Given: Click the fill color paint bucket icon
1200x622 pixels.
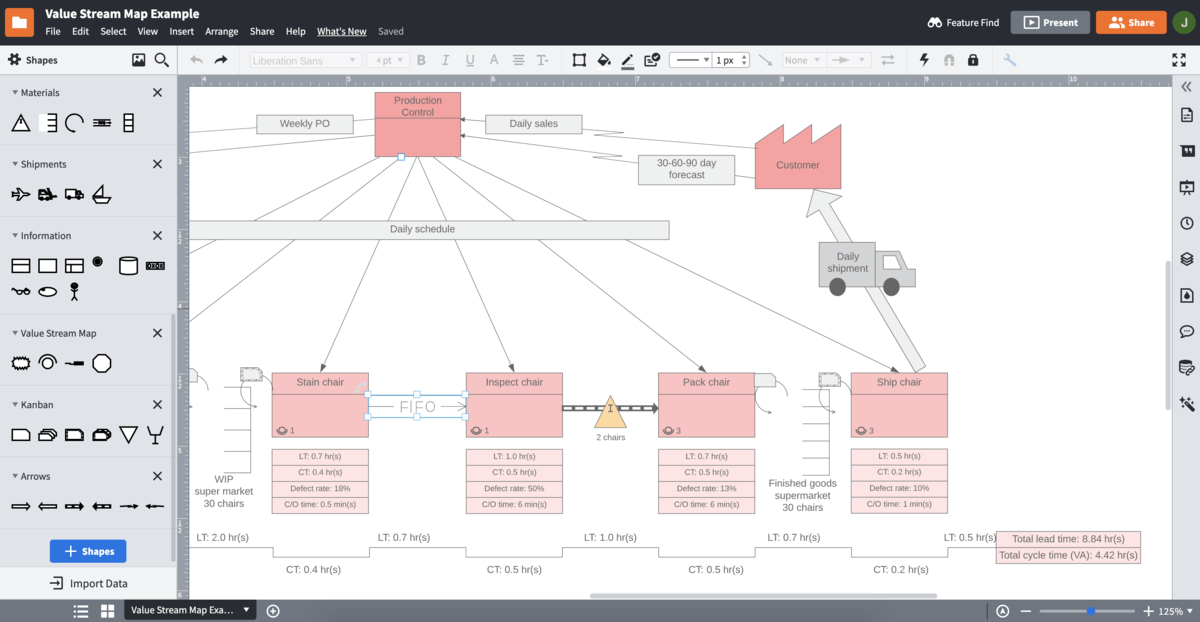Looking at the screenshot, I should (x=603, y=60).
